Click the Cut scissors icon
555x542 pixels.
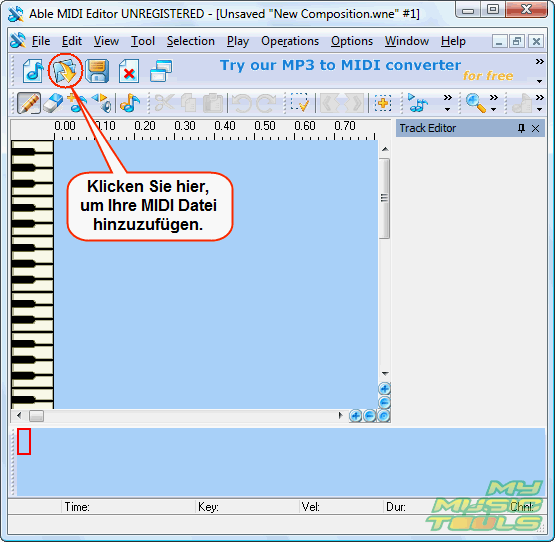165,103
